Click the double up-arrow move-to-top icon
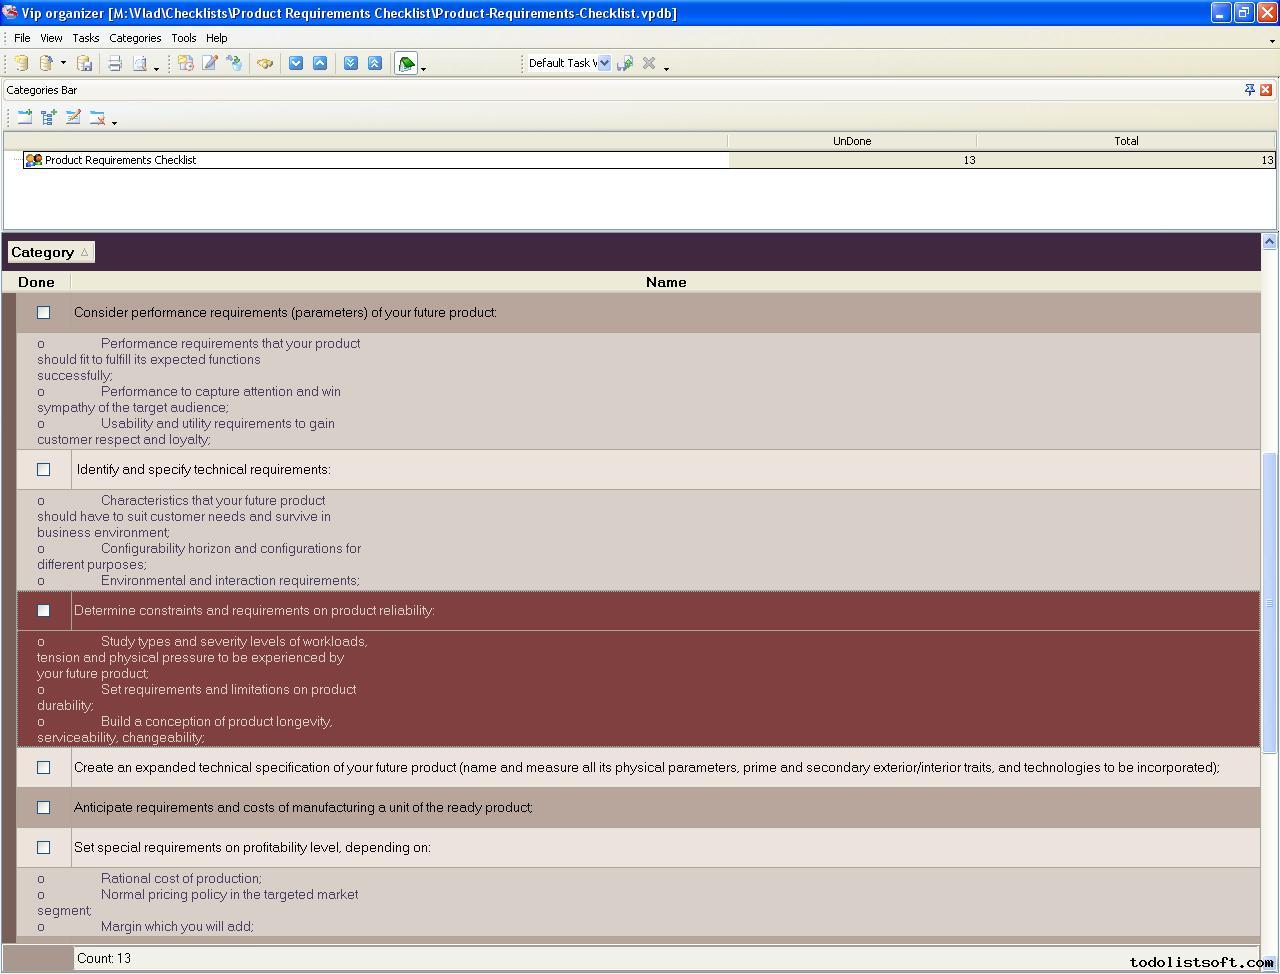Screen dimensions: 1280x974 click(x=375, y=63)
